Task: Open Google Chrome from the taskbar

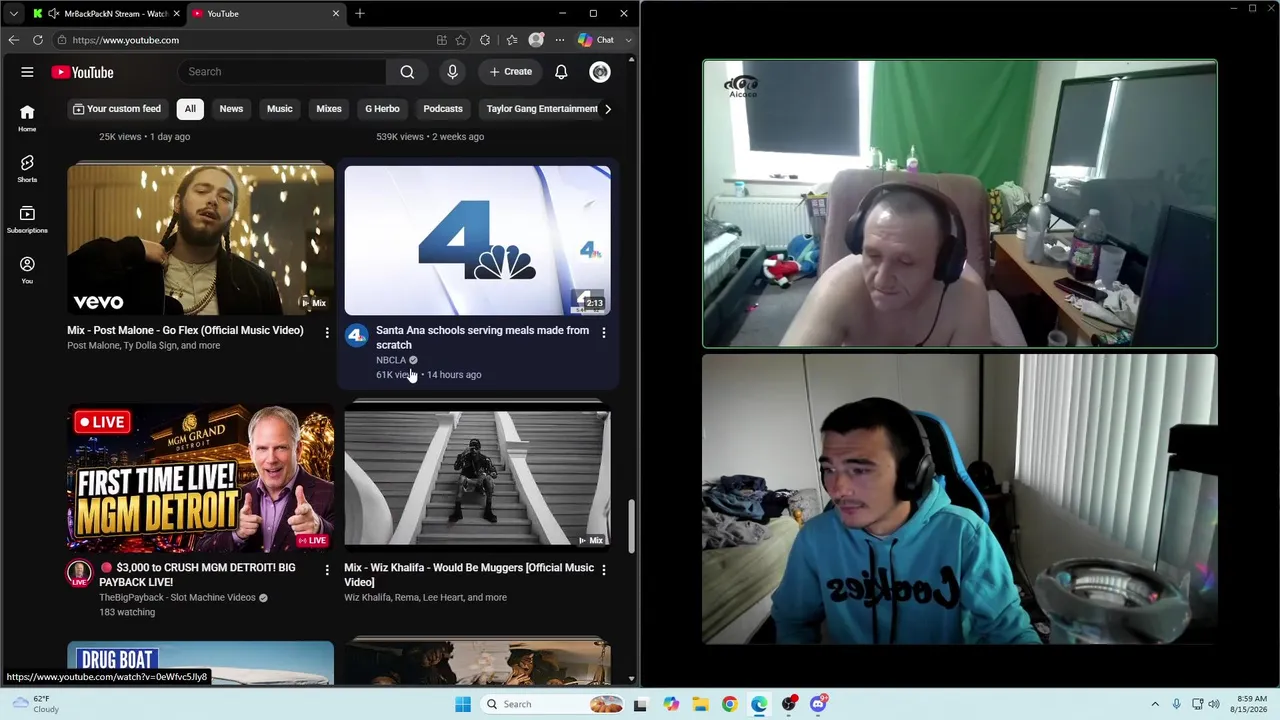Action: (x=730, y=704)
